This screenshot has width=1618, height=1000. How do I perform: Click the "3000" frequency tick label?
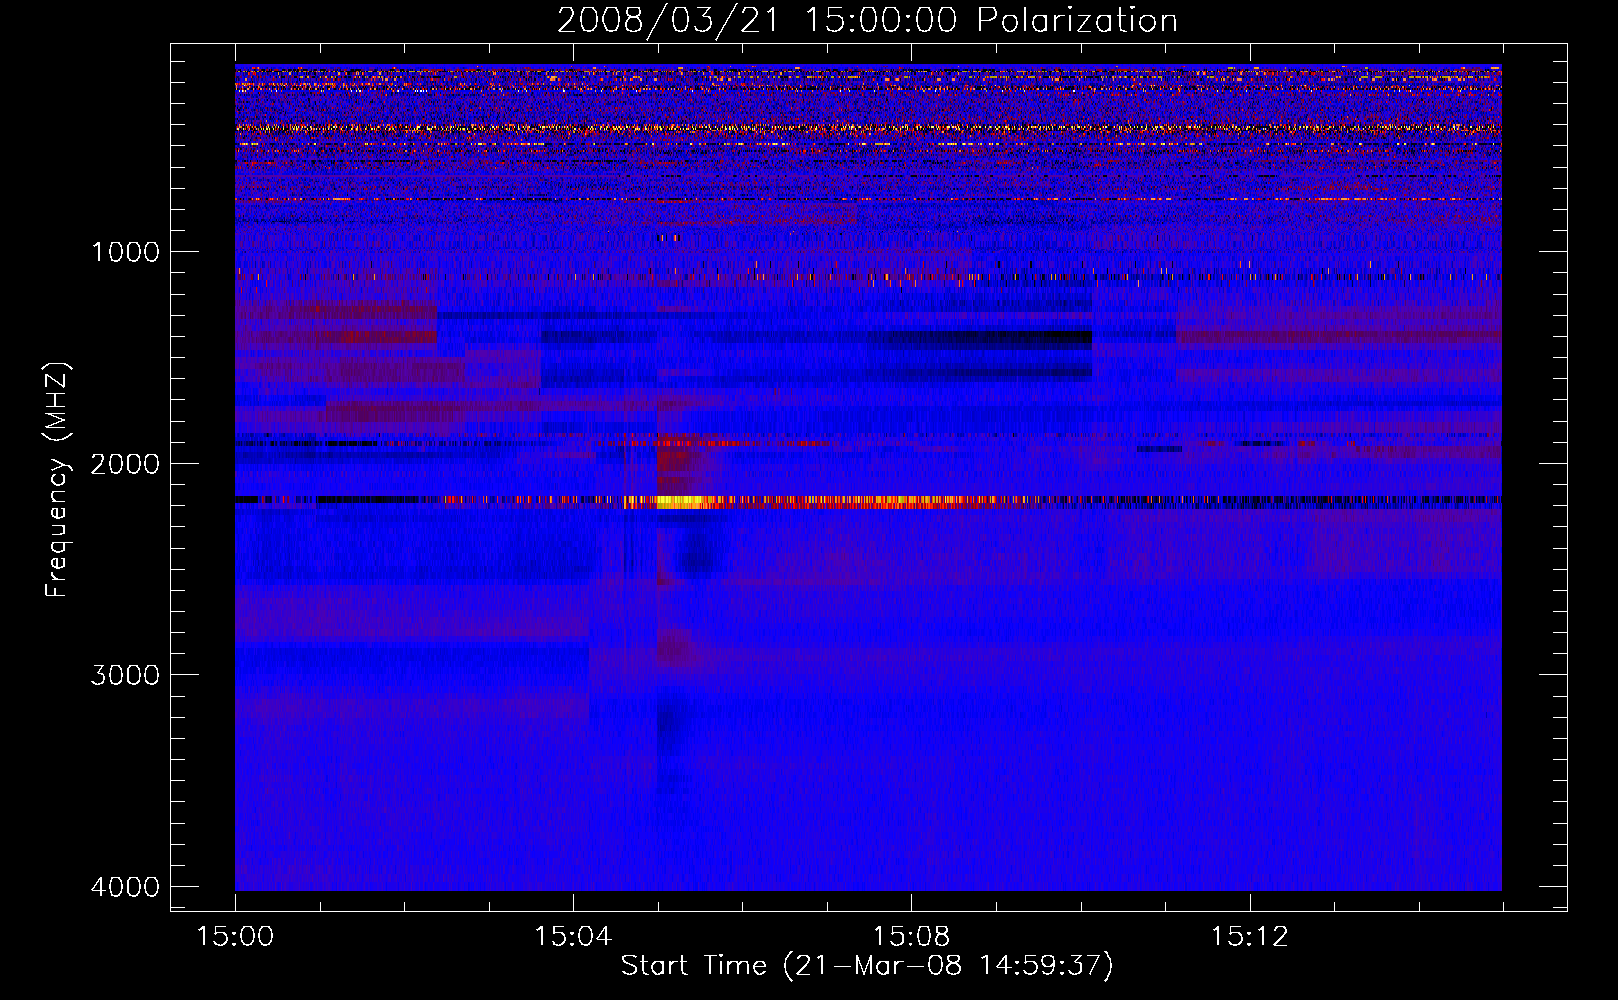click(125, 675)
